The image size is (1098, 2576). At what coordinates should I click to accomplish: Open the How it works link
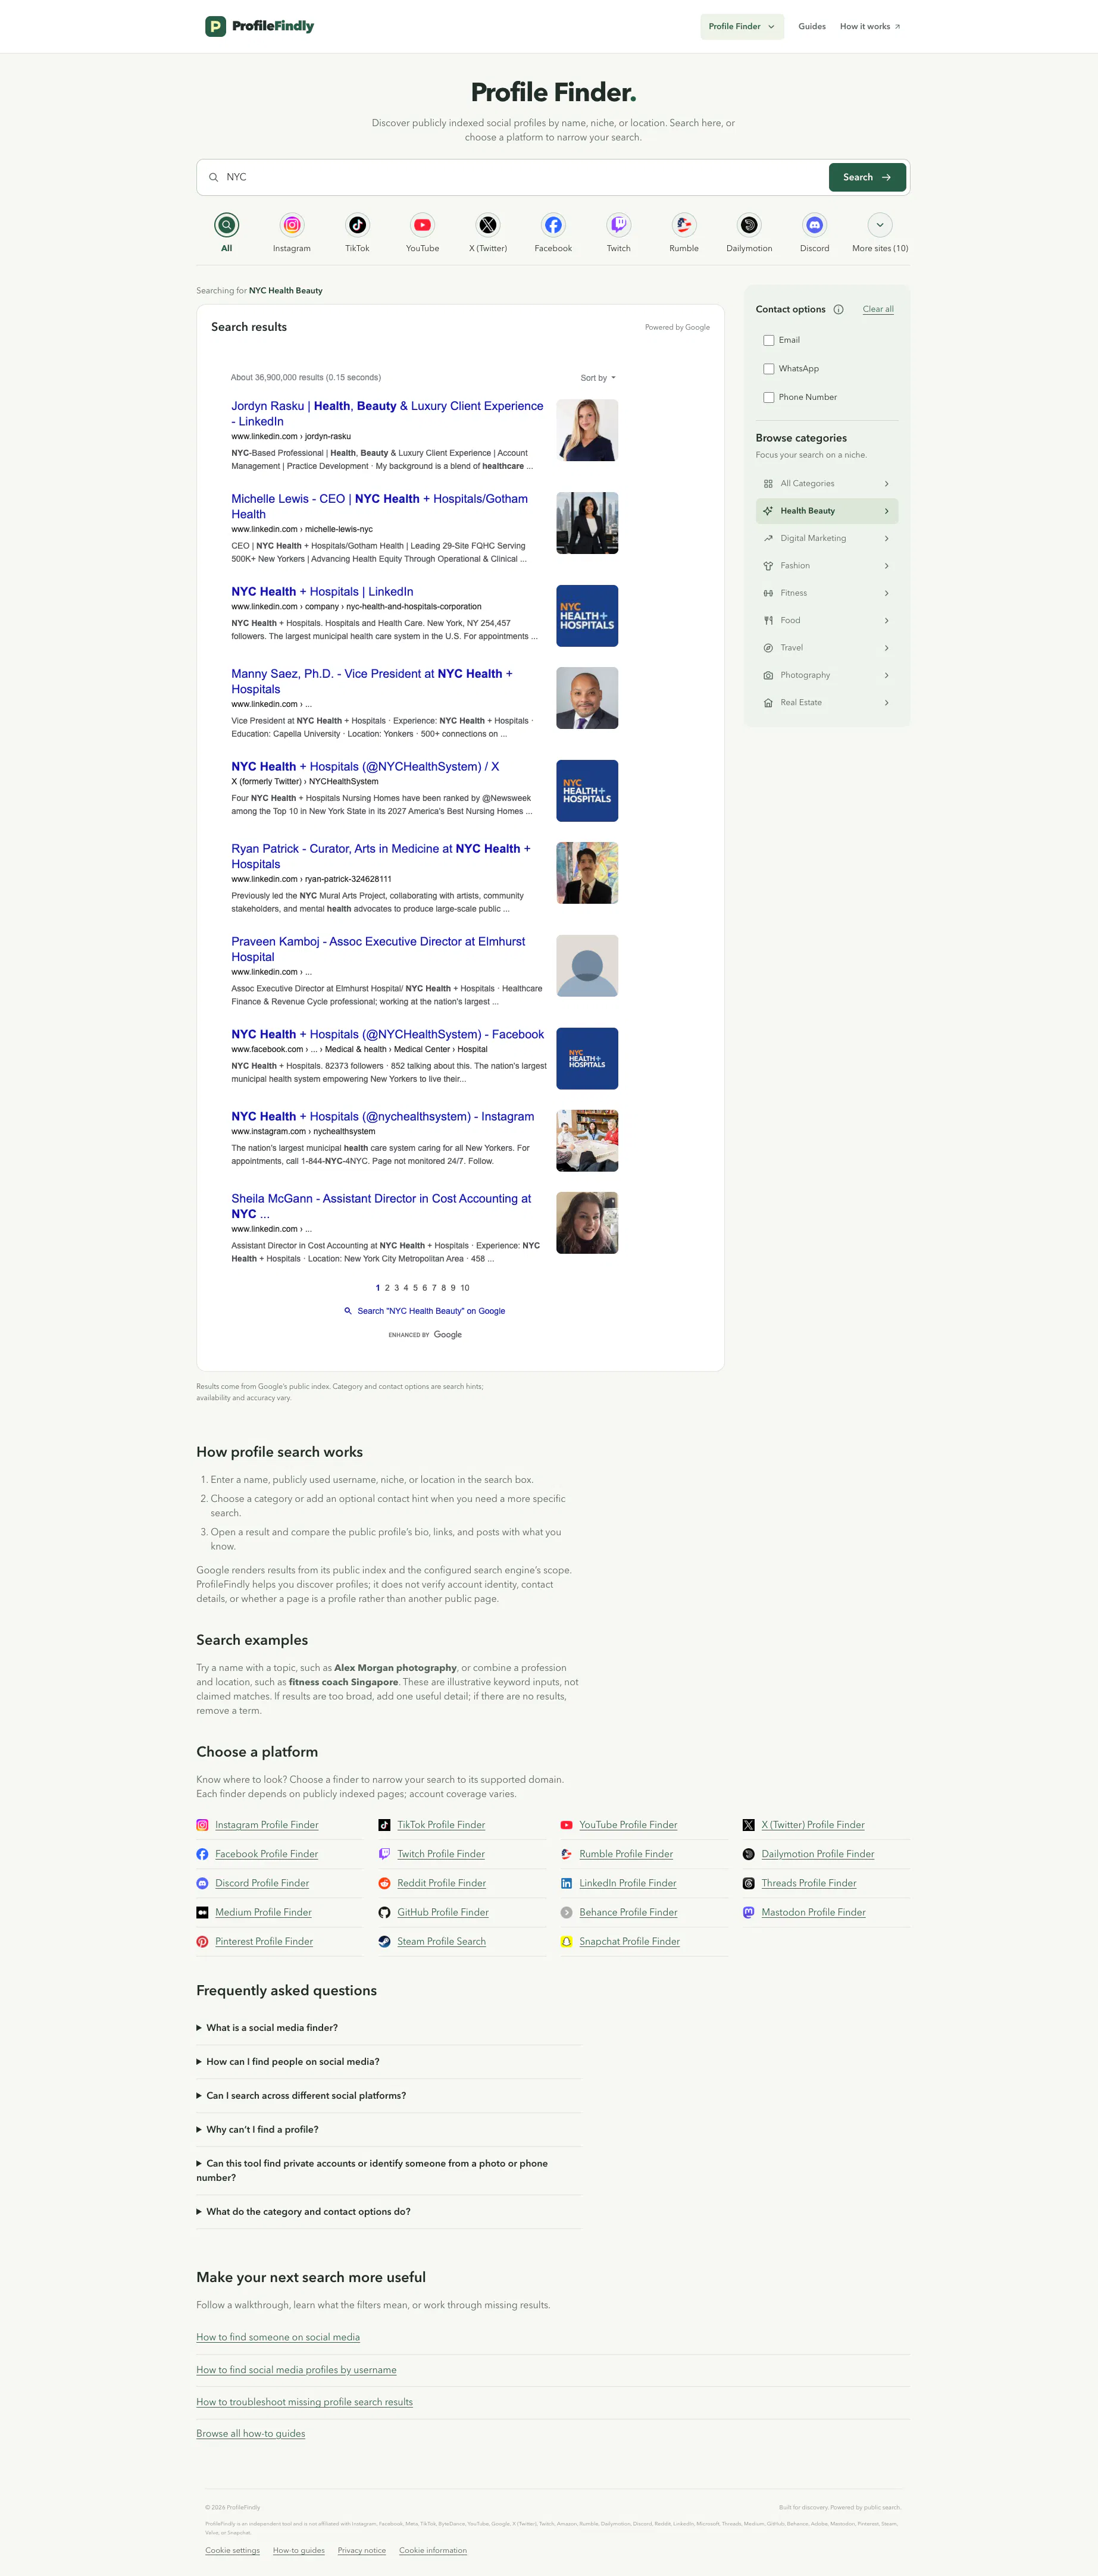pos(870,27)
